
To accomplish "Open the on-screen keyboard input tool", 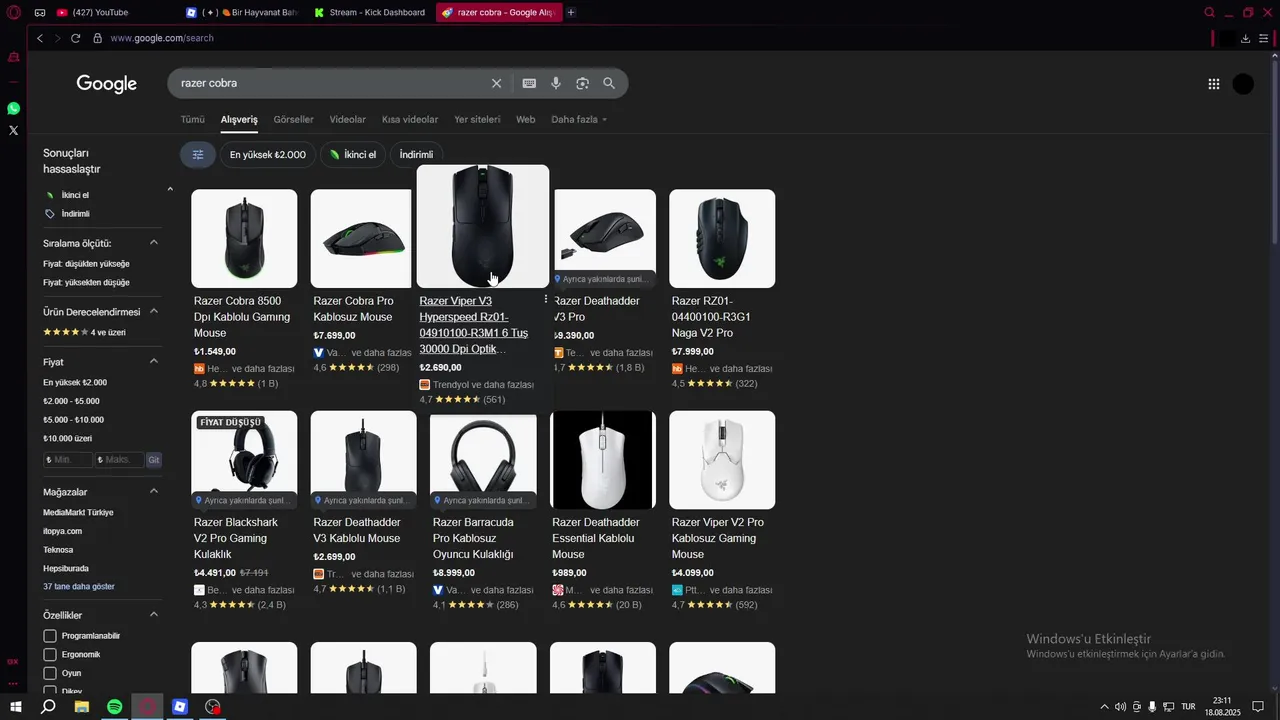I will 529,83.
